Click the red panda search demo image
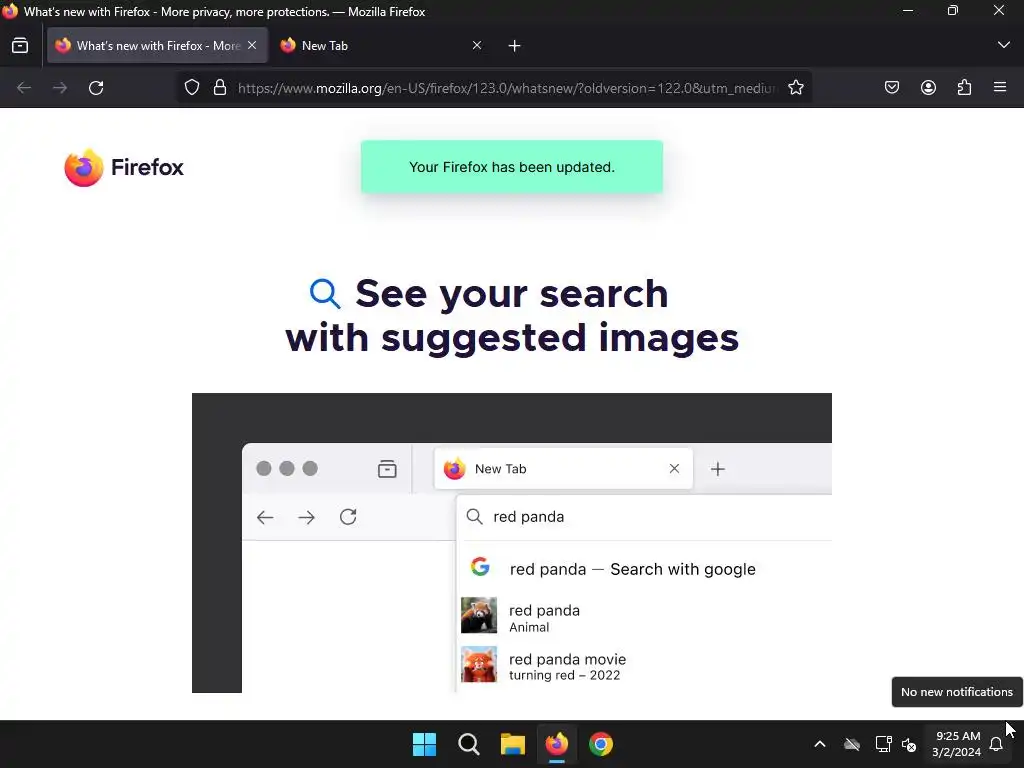1024x768 pixels. click(x=512, y=543)
